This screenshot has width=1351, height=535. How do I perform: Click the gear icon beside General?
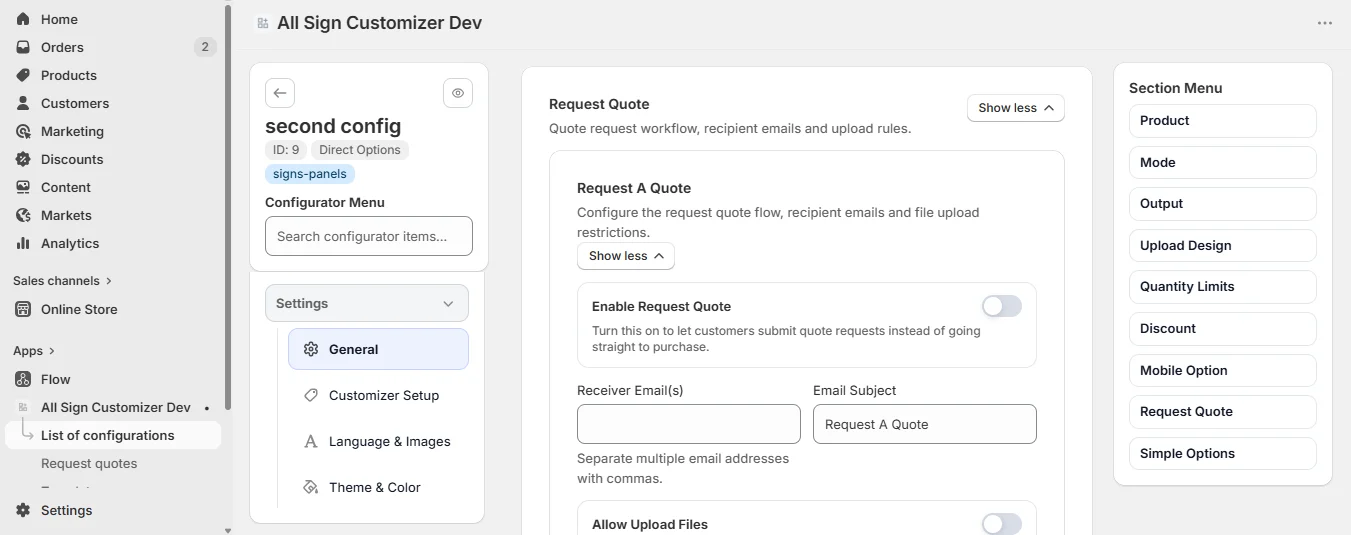coord(311,349)
